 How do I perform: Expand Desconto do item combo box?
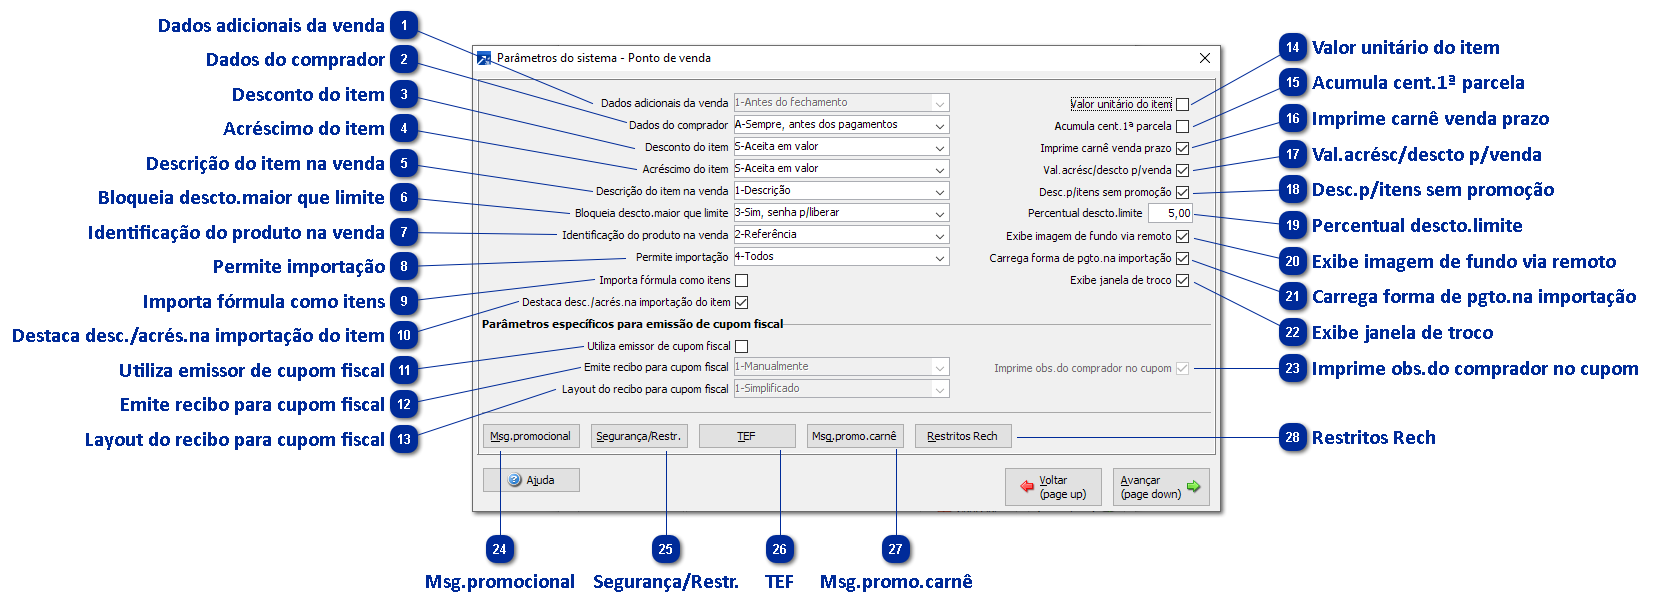[x=841, y=147]
